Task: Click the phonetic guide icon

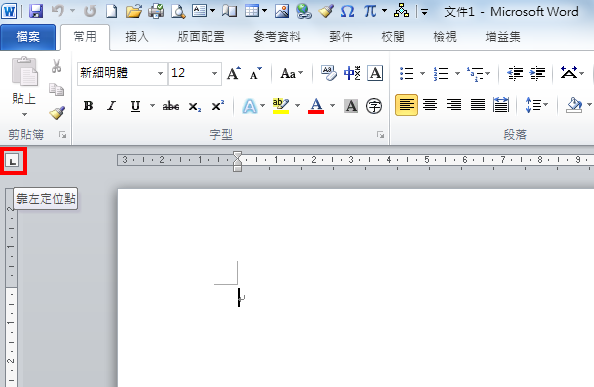Action: (352, 73)
